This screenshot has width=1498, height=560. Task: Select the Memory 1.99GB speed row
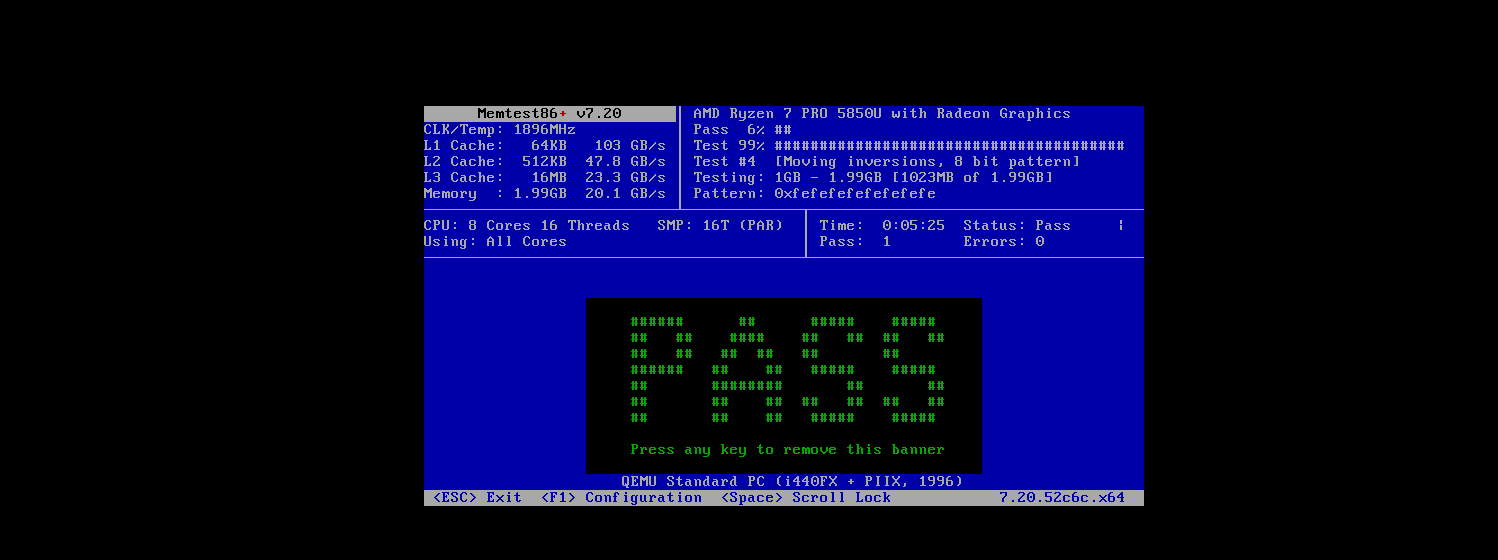click(x=544, y=194)
